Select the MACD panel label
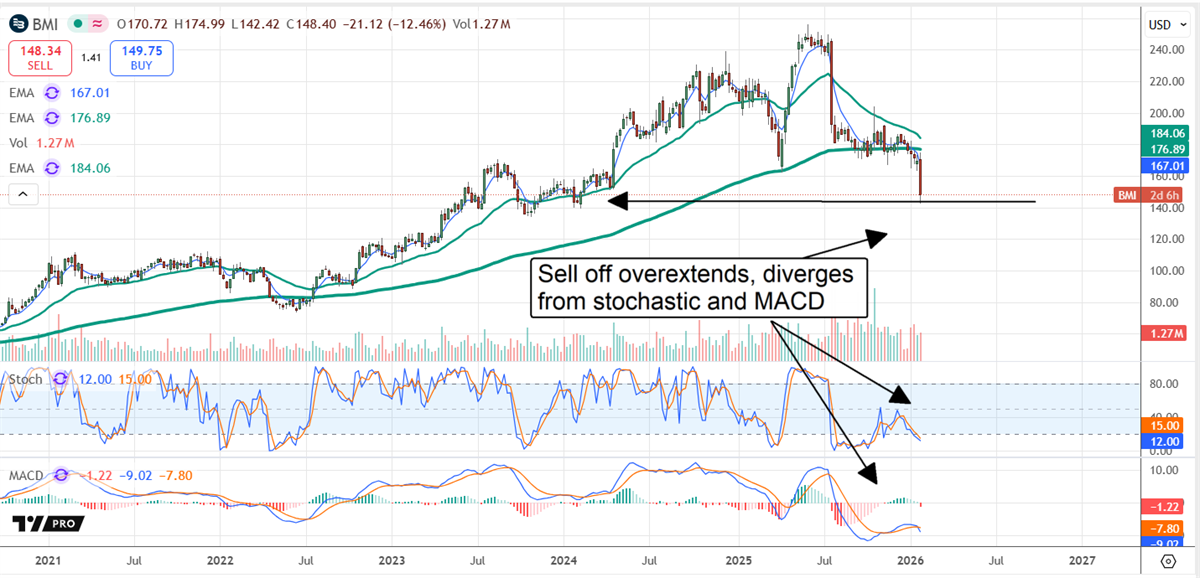1200x578 pixels. point(25,476)
